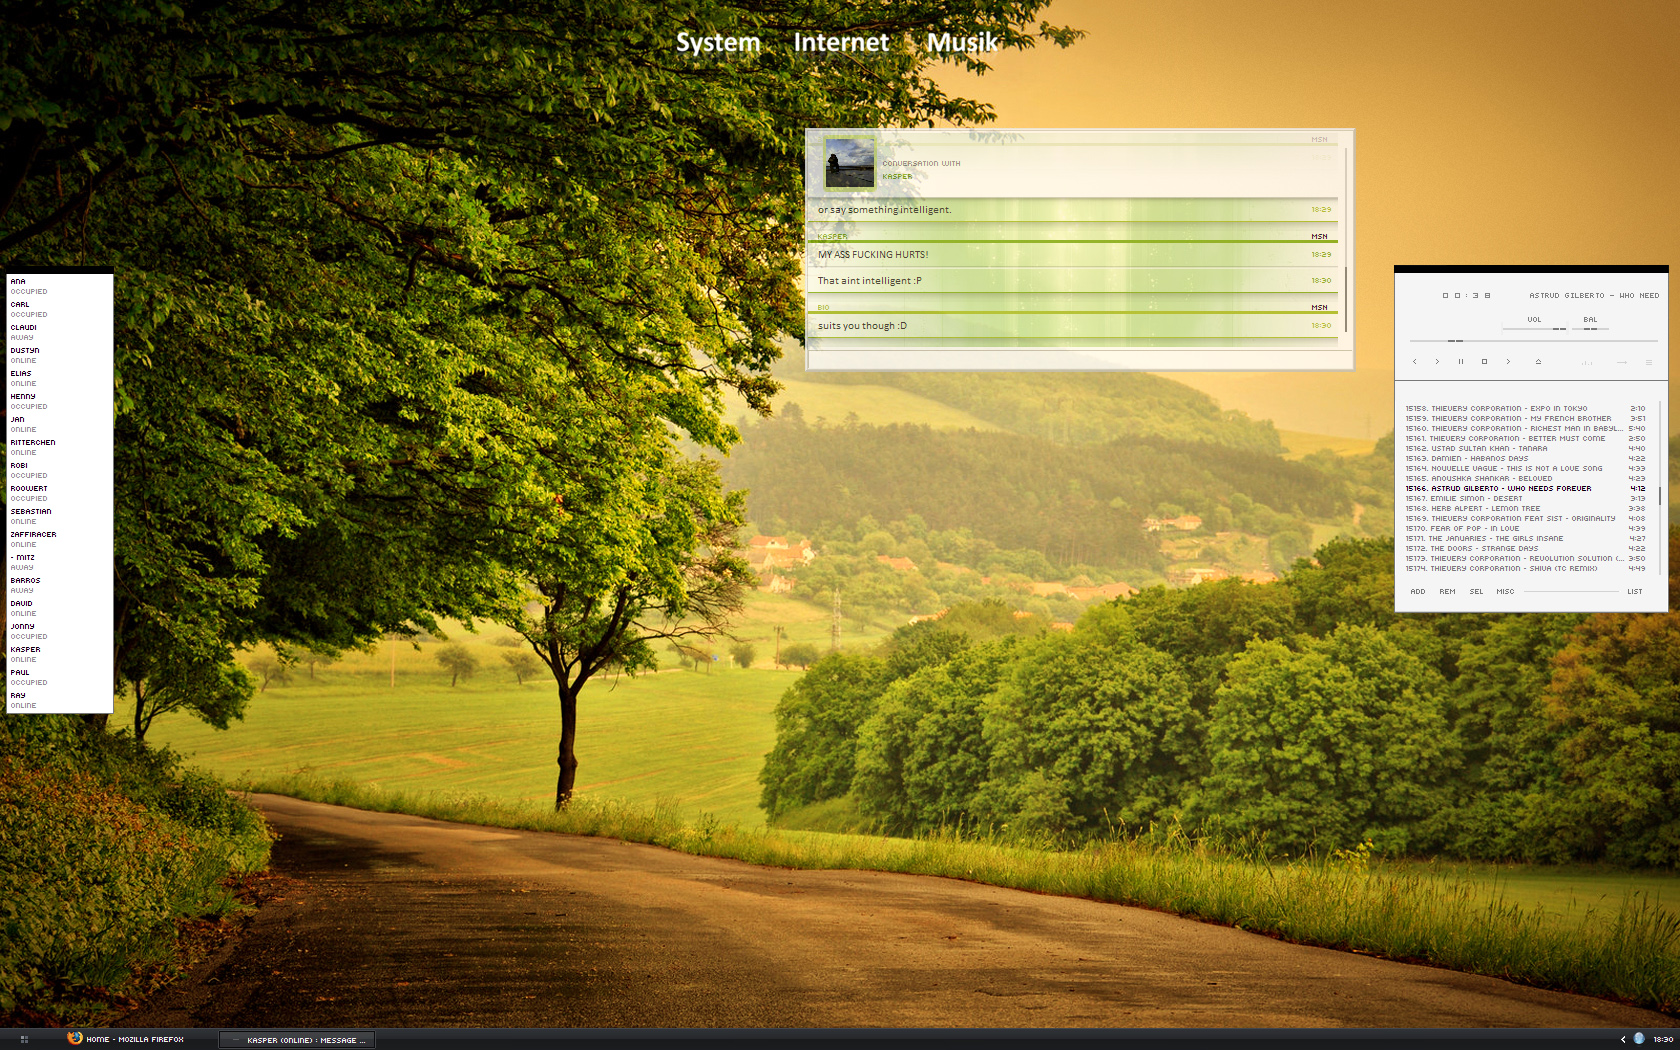Select track Damien - Habanos Days
Screen dimensions: 1680x1050
pyautogui.click(x=1525, y=459)
